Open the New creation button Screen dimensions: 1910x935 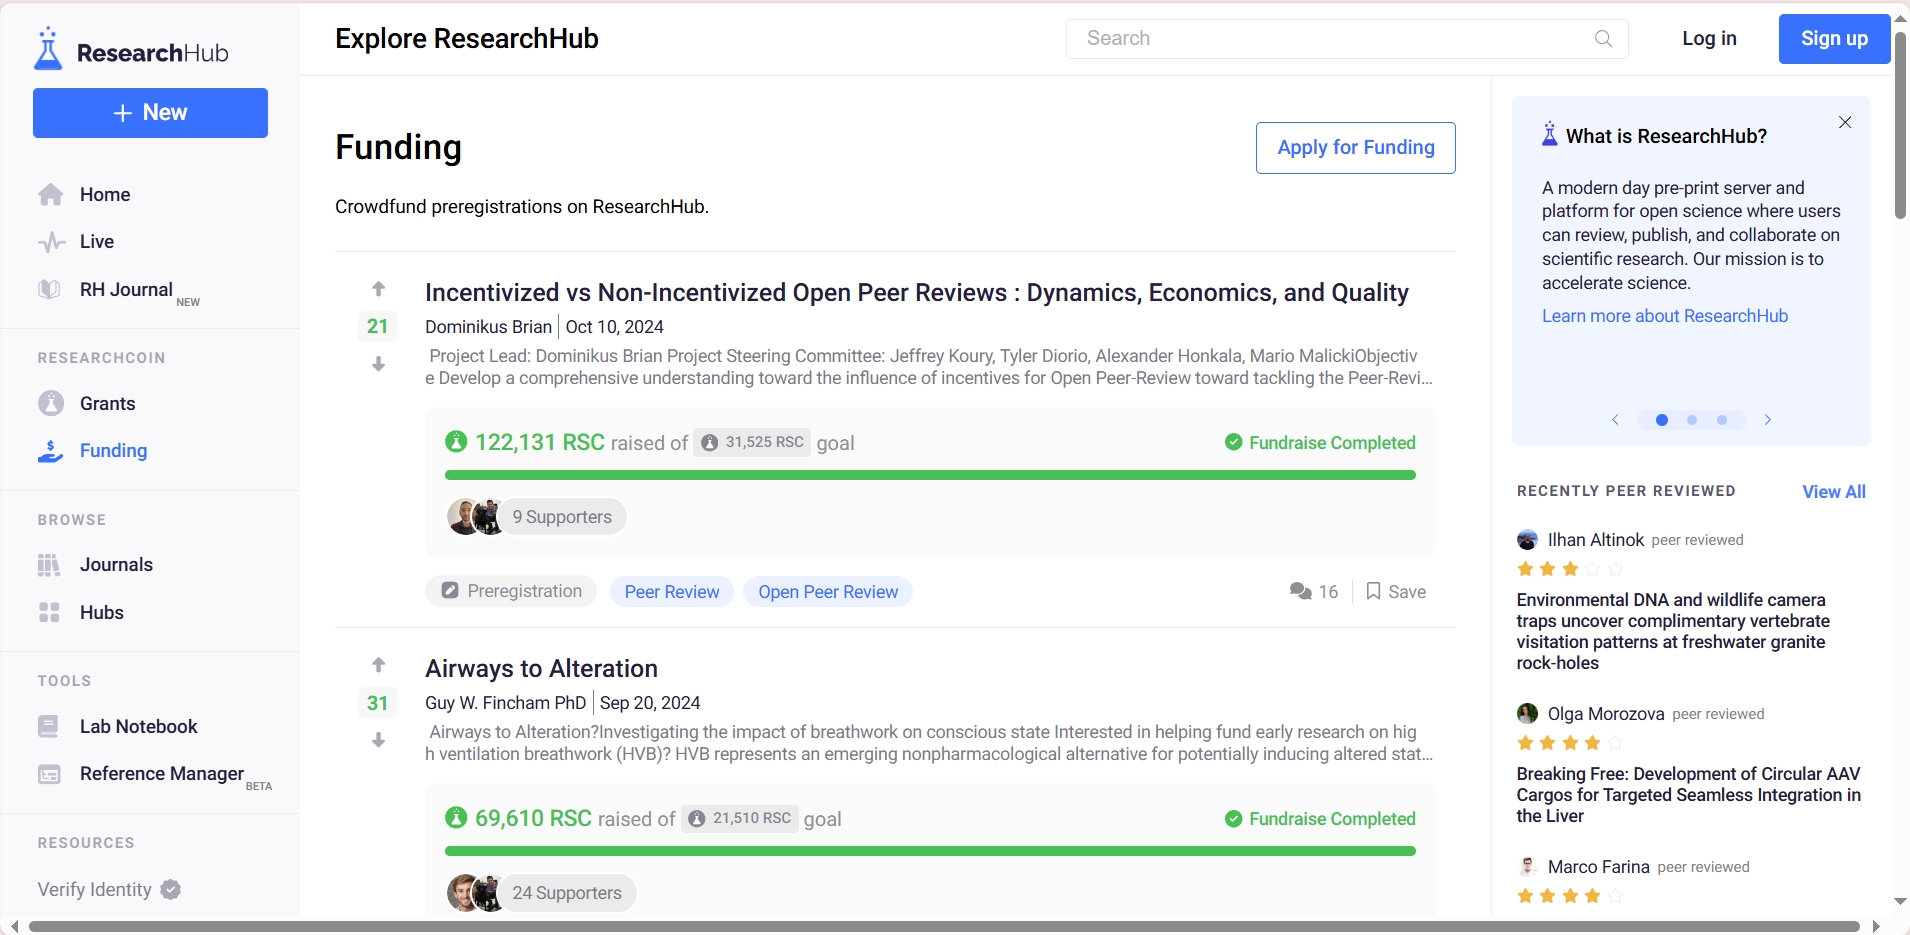pos(150,113)
